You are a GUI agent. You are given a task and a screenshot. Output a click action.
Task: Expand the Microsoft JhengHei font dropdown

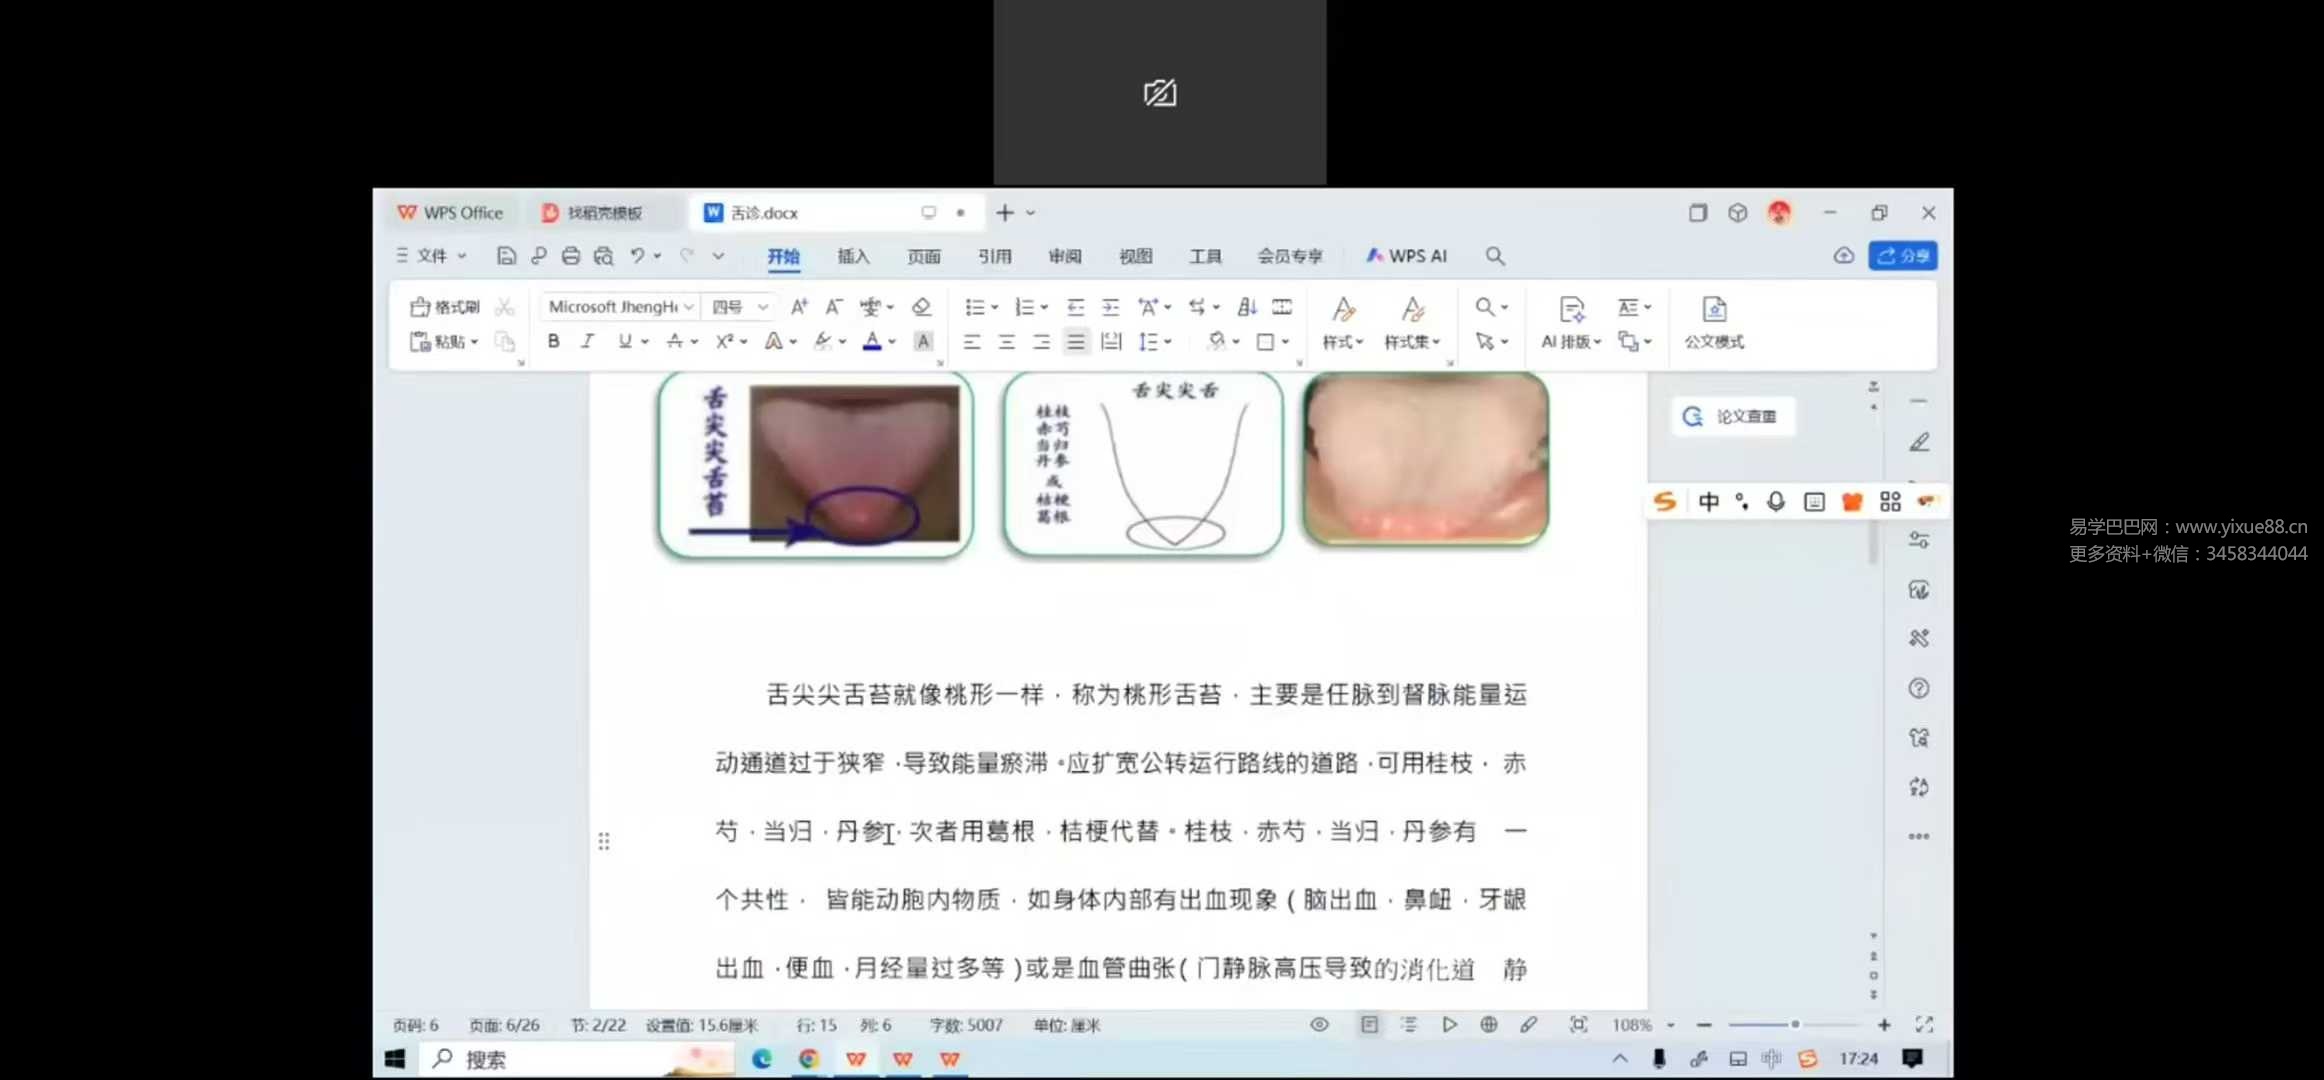(x=689, y=307)
